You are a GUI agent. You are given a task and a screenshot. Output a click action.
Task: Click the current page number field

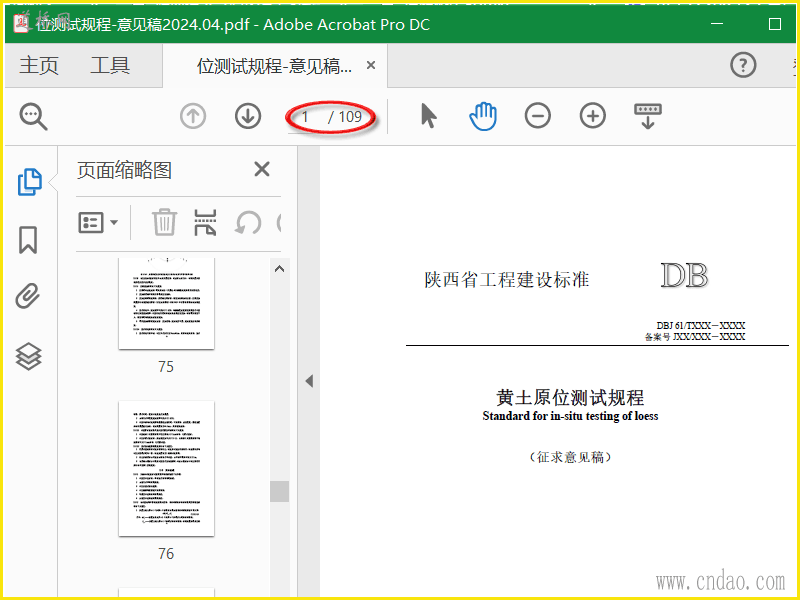pos(305,117)
